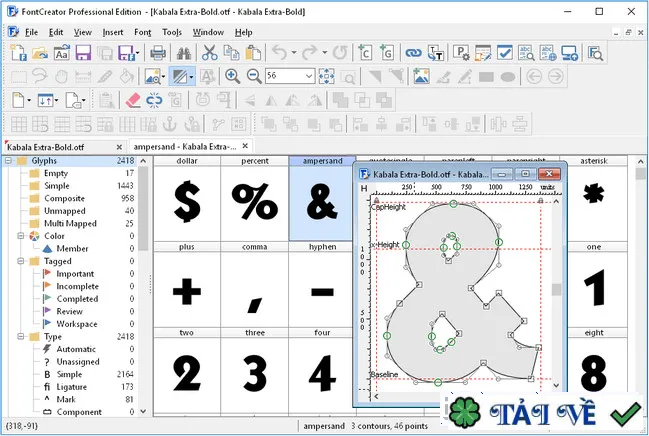The image size is (649, 436).
Task: Collapse the Glyphs tree root
Action: (8, 161)
